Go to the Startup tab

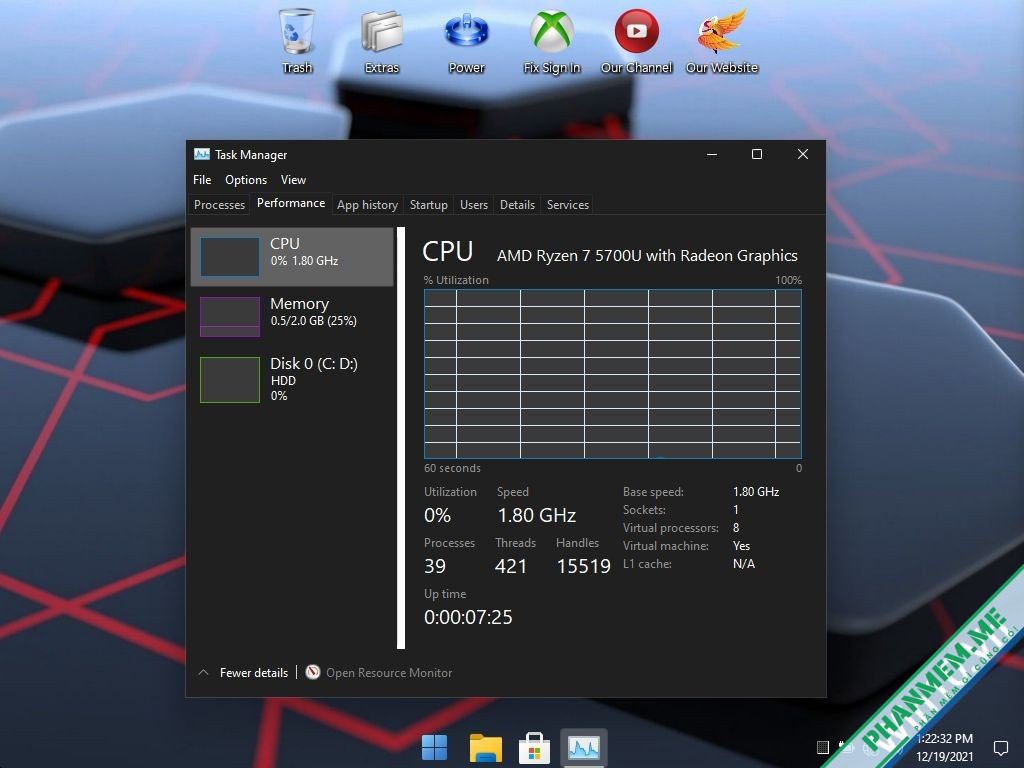point(428,205)
